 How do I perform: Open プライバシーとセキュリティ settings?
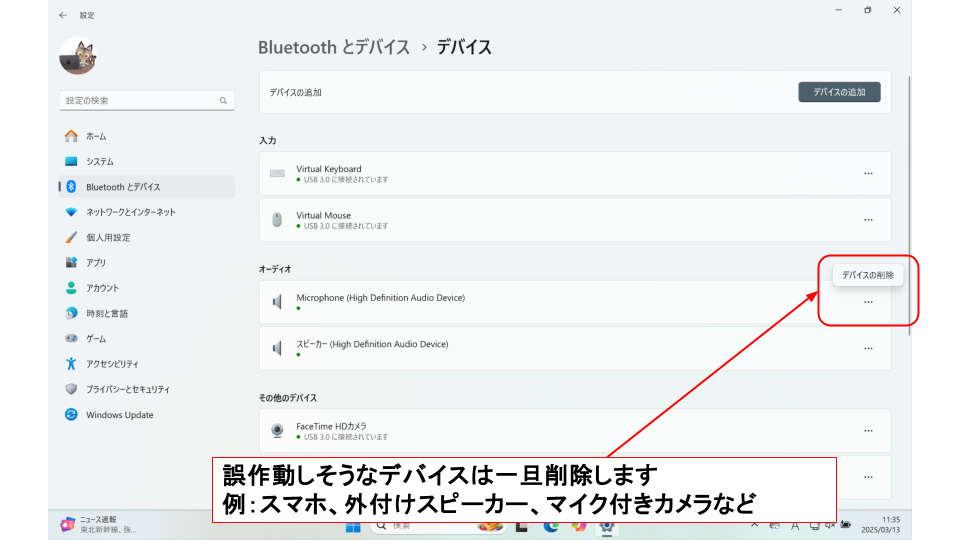[x=127, y=389]
